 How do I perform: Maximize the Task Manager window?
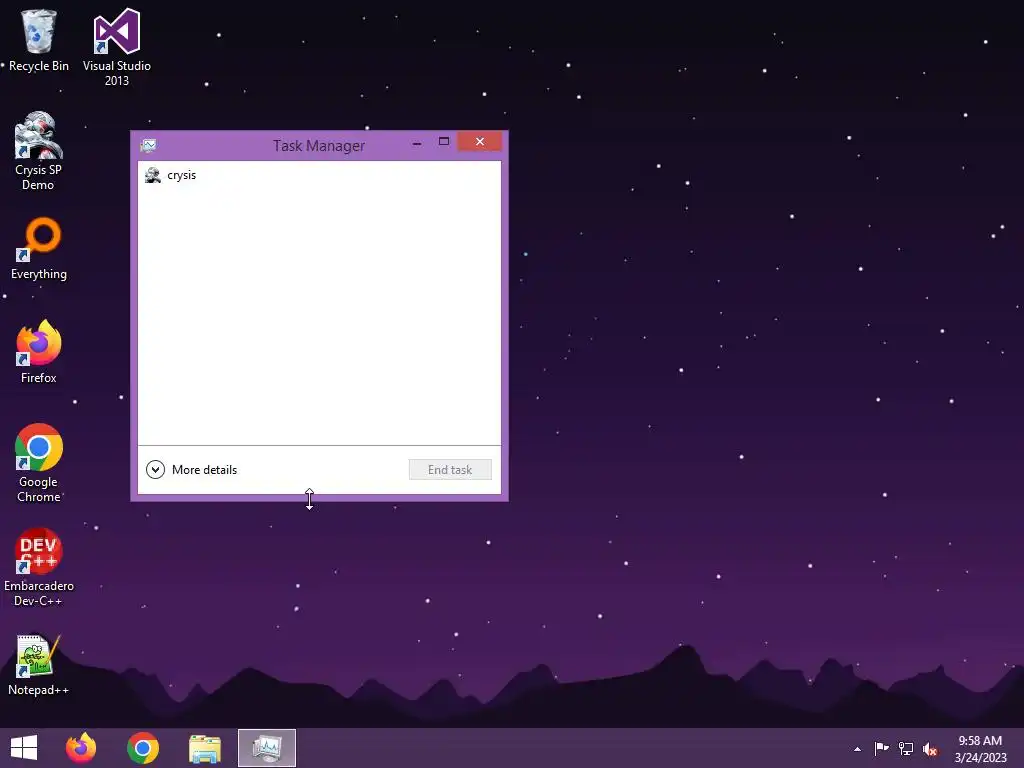click(x=444, y=142)
